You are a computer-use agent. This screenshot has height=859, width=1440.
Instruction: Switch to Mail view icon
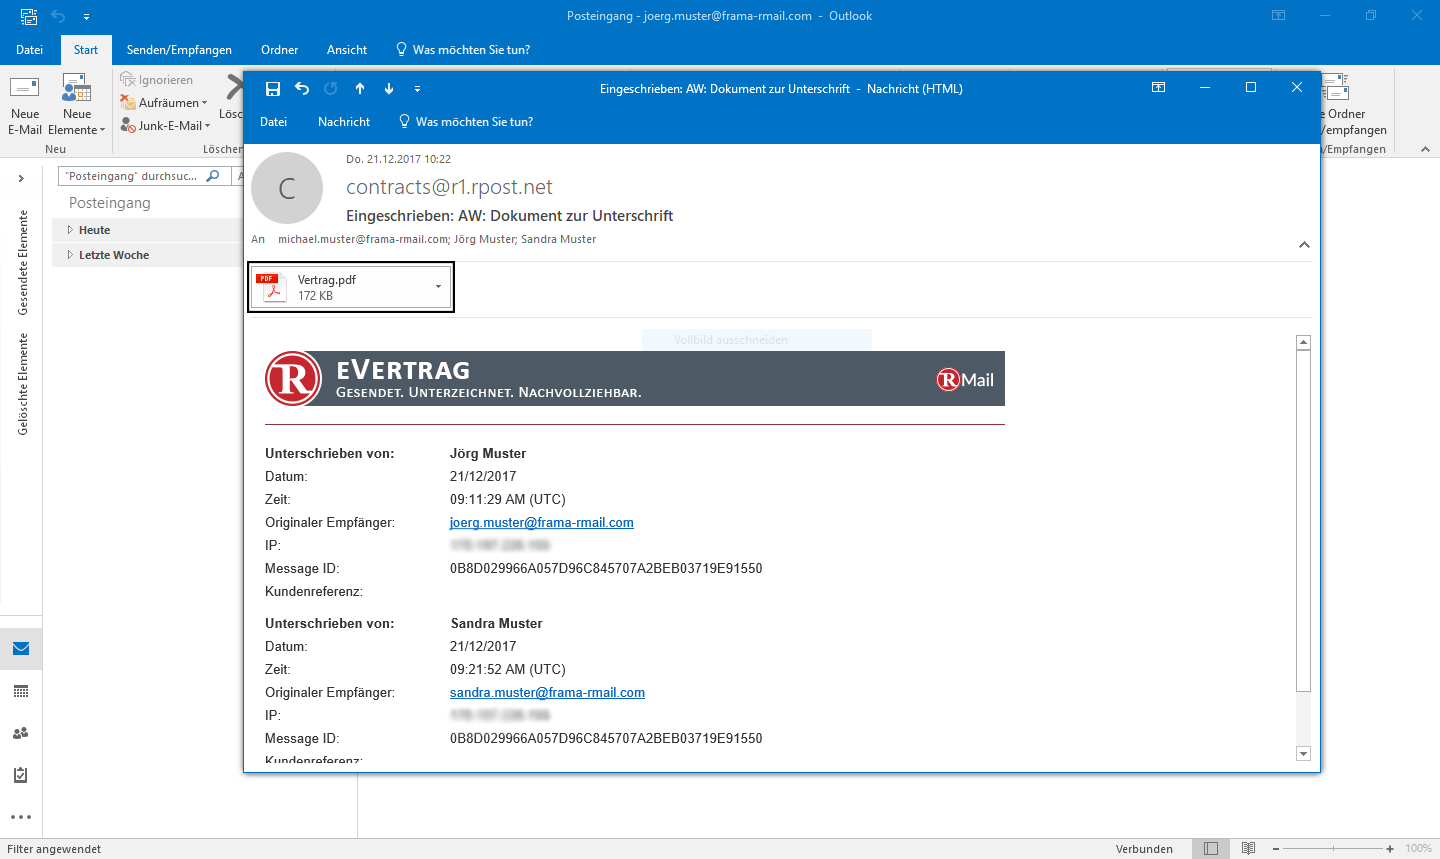pyautogui.click(x=21, y=649)
